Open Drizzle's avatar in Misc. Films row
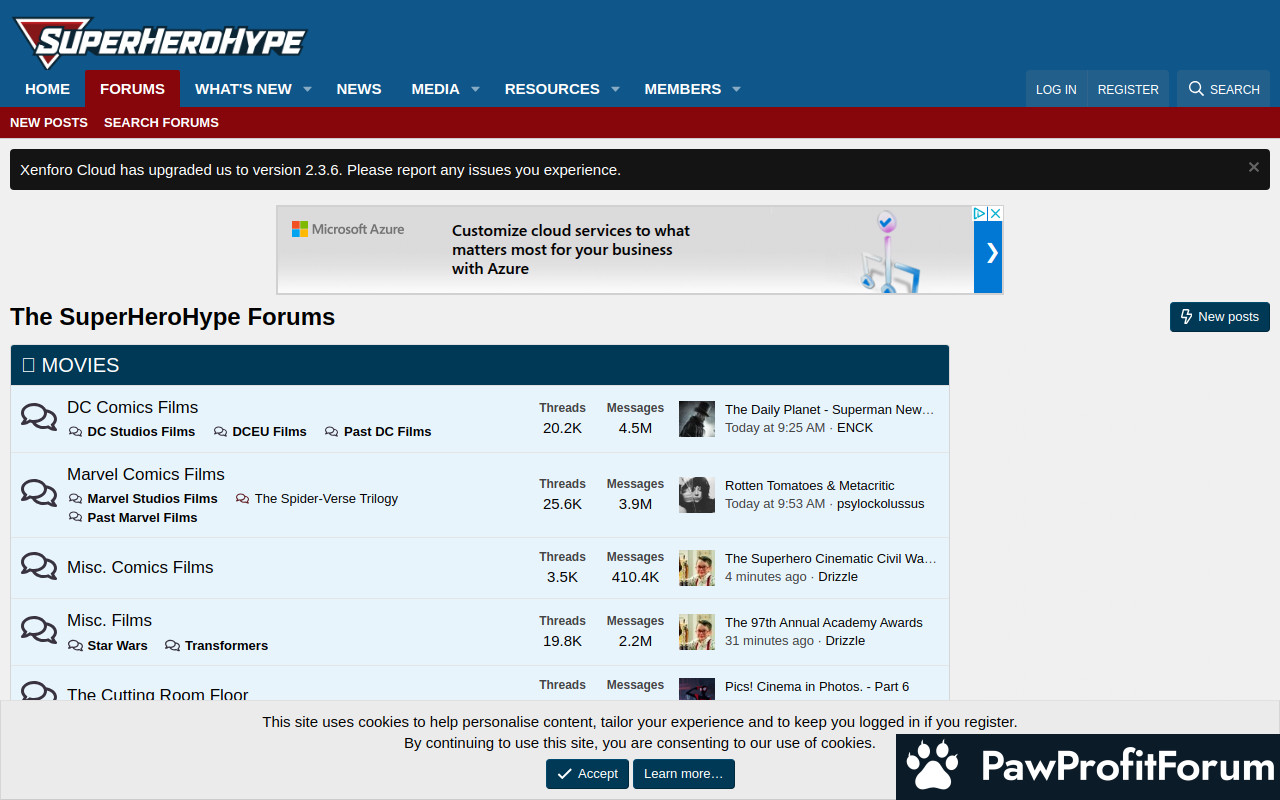The width and height of the screenshot is (1280, 800). pos(697,632)
